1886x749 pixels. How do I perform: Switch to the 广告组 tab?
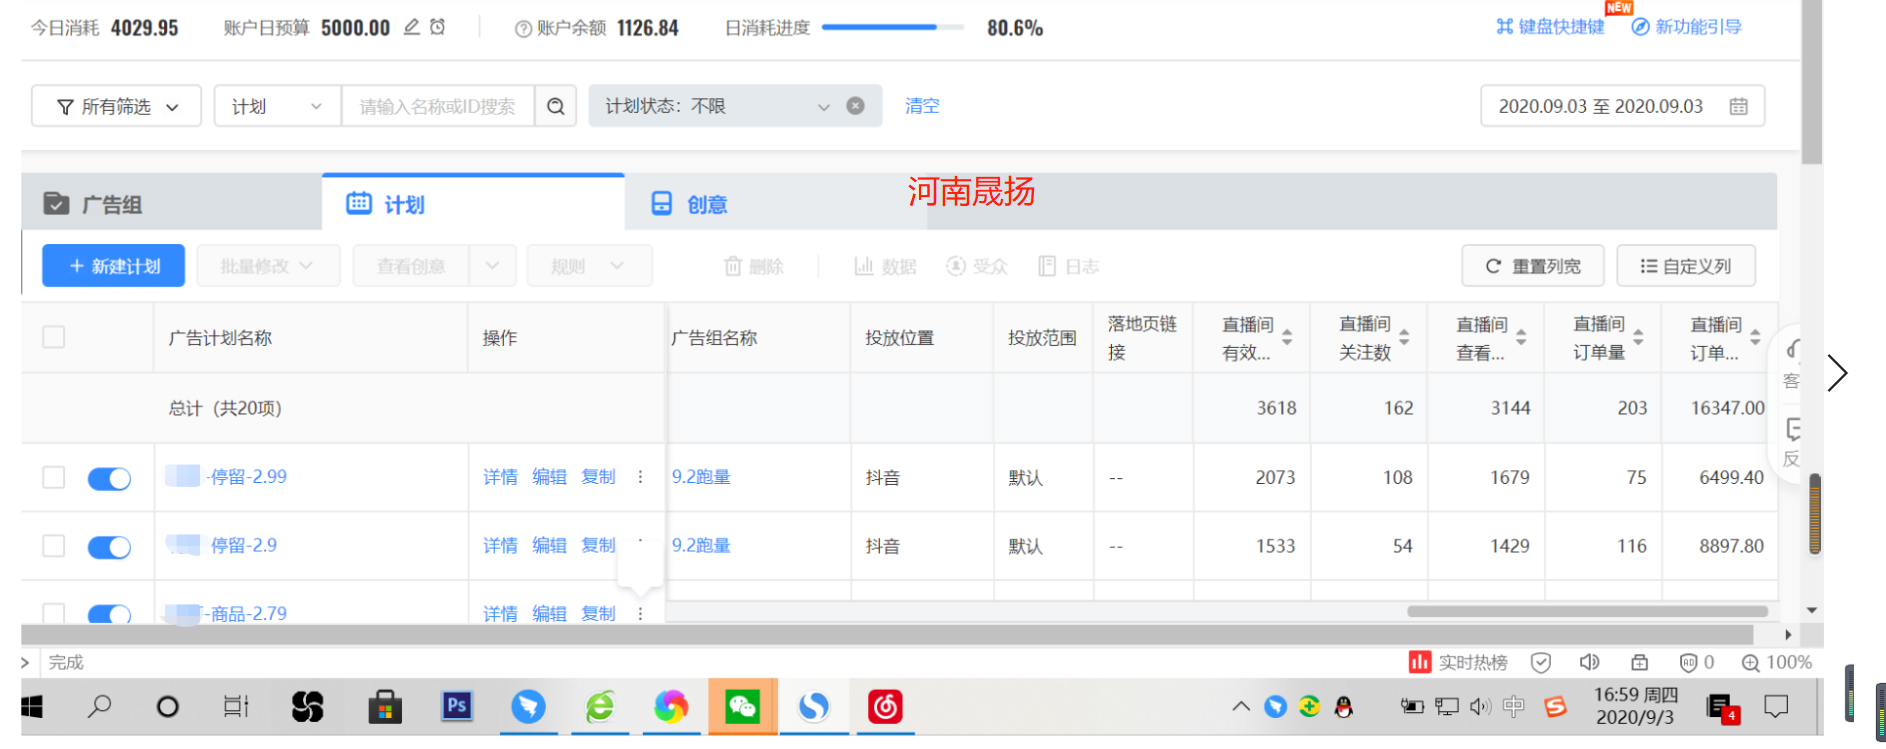(172, 204)
